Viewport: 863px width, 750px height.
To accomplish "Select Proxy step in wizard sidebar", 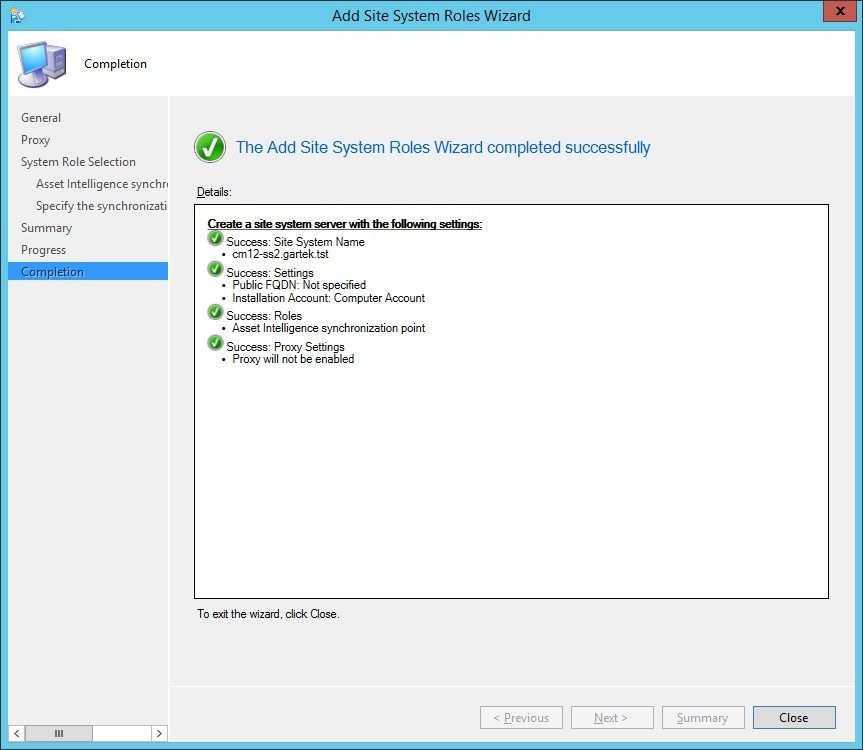I will [x=35, y=140].
